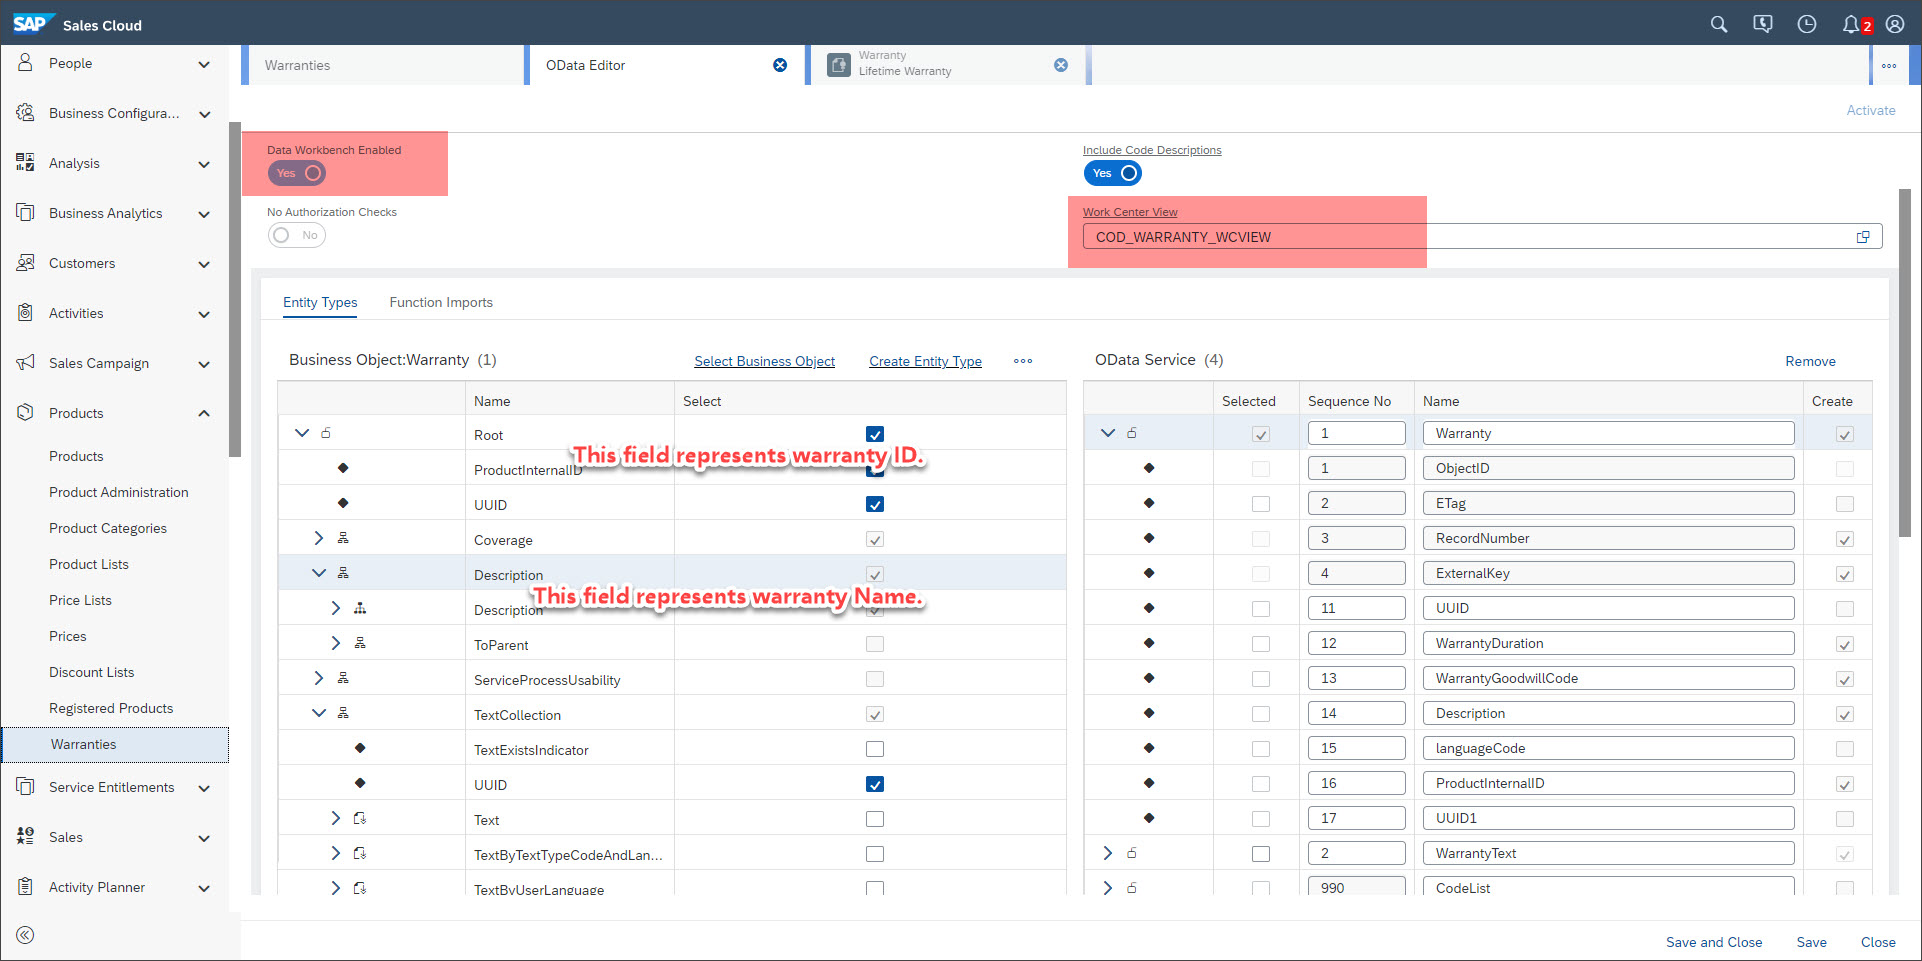Check the Text row checkbox

pos(875,819)
